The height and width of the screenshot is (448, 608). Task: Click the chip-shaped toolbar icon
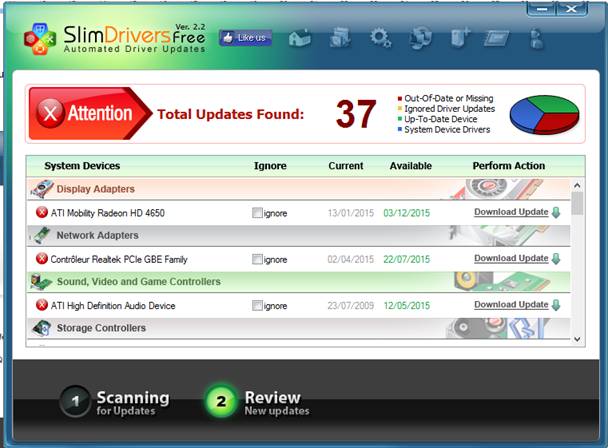click(x=497, y=38)
